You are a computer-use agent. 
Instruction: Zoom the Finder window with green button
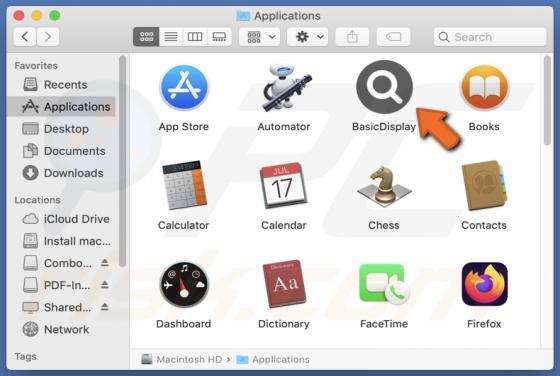[x=55, y=16]
